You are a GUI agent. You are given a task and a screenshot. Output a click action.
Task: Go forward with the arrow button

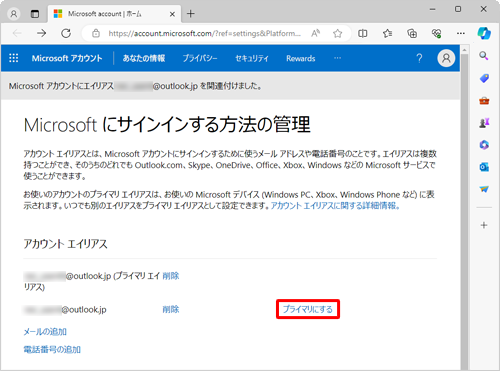[41, 33]
